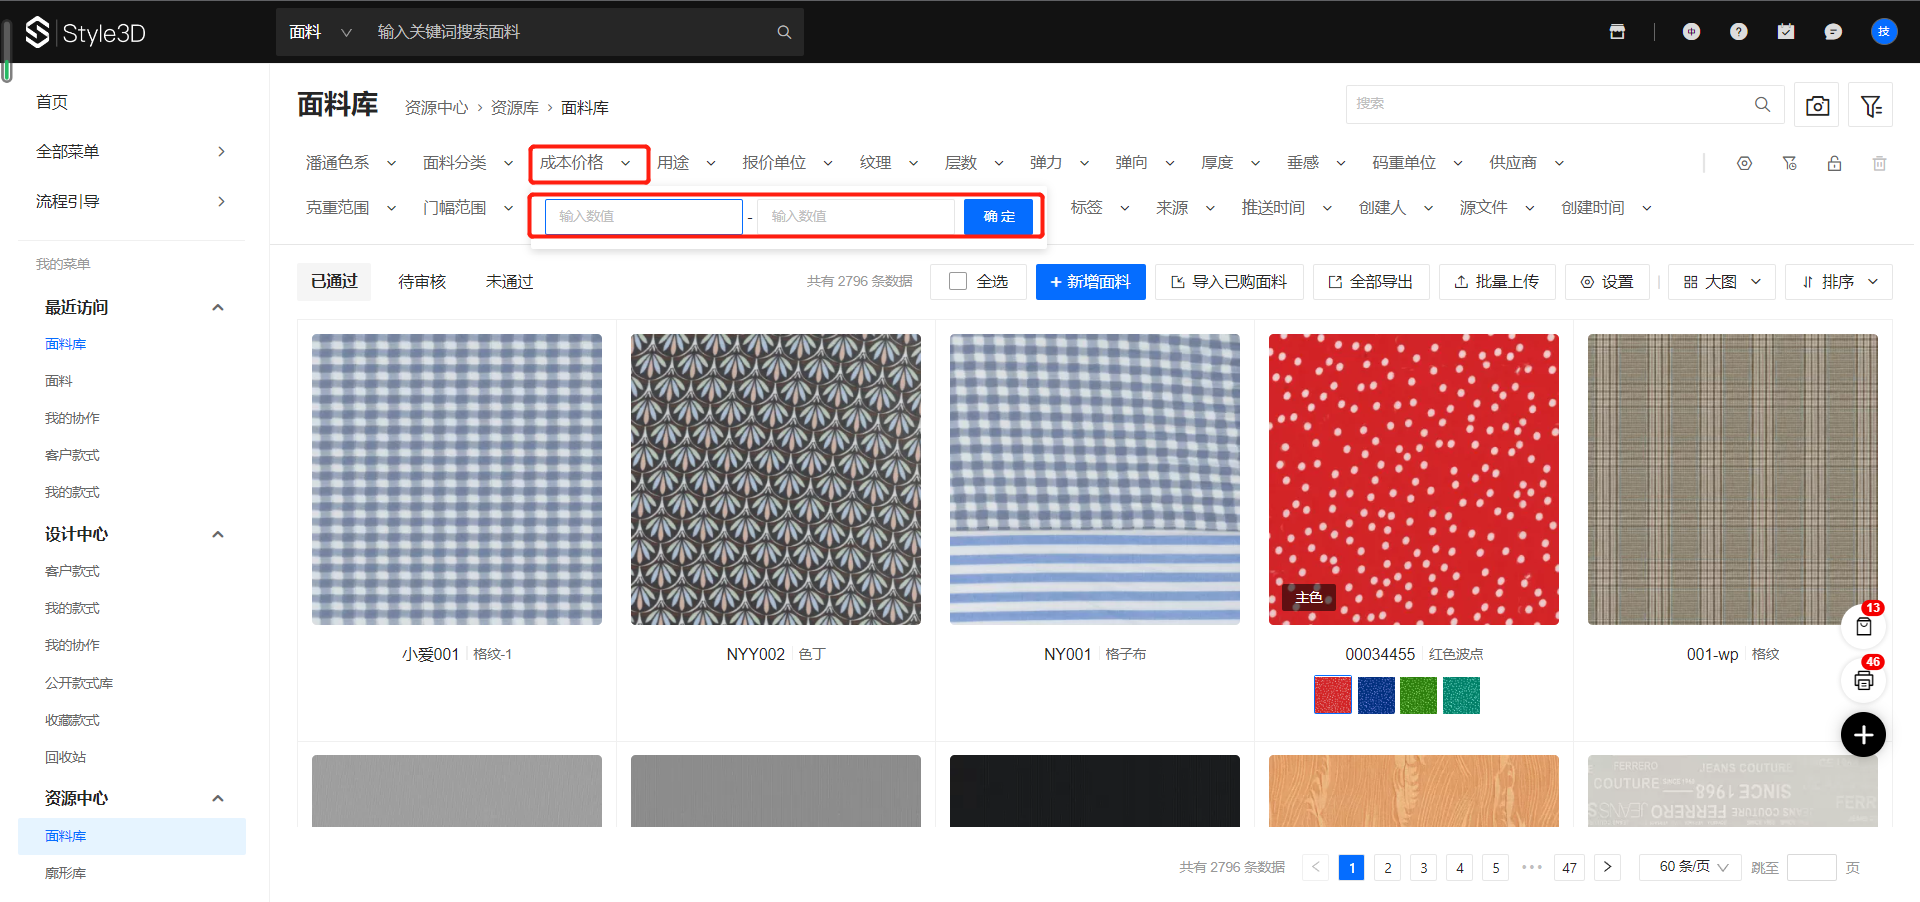This screenshot has width=1920, height=902.
Task: Open the 00034455 red polka-dot thumbnail
Action: click(x=1414, y=479)
